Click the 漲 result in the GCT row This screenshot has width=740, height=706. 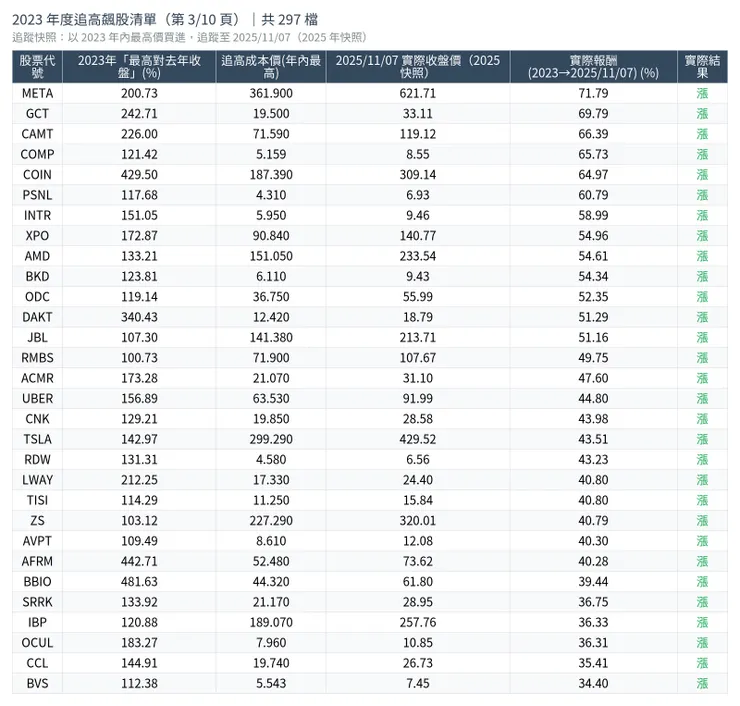click(702, 113)
